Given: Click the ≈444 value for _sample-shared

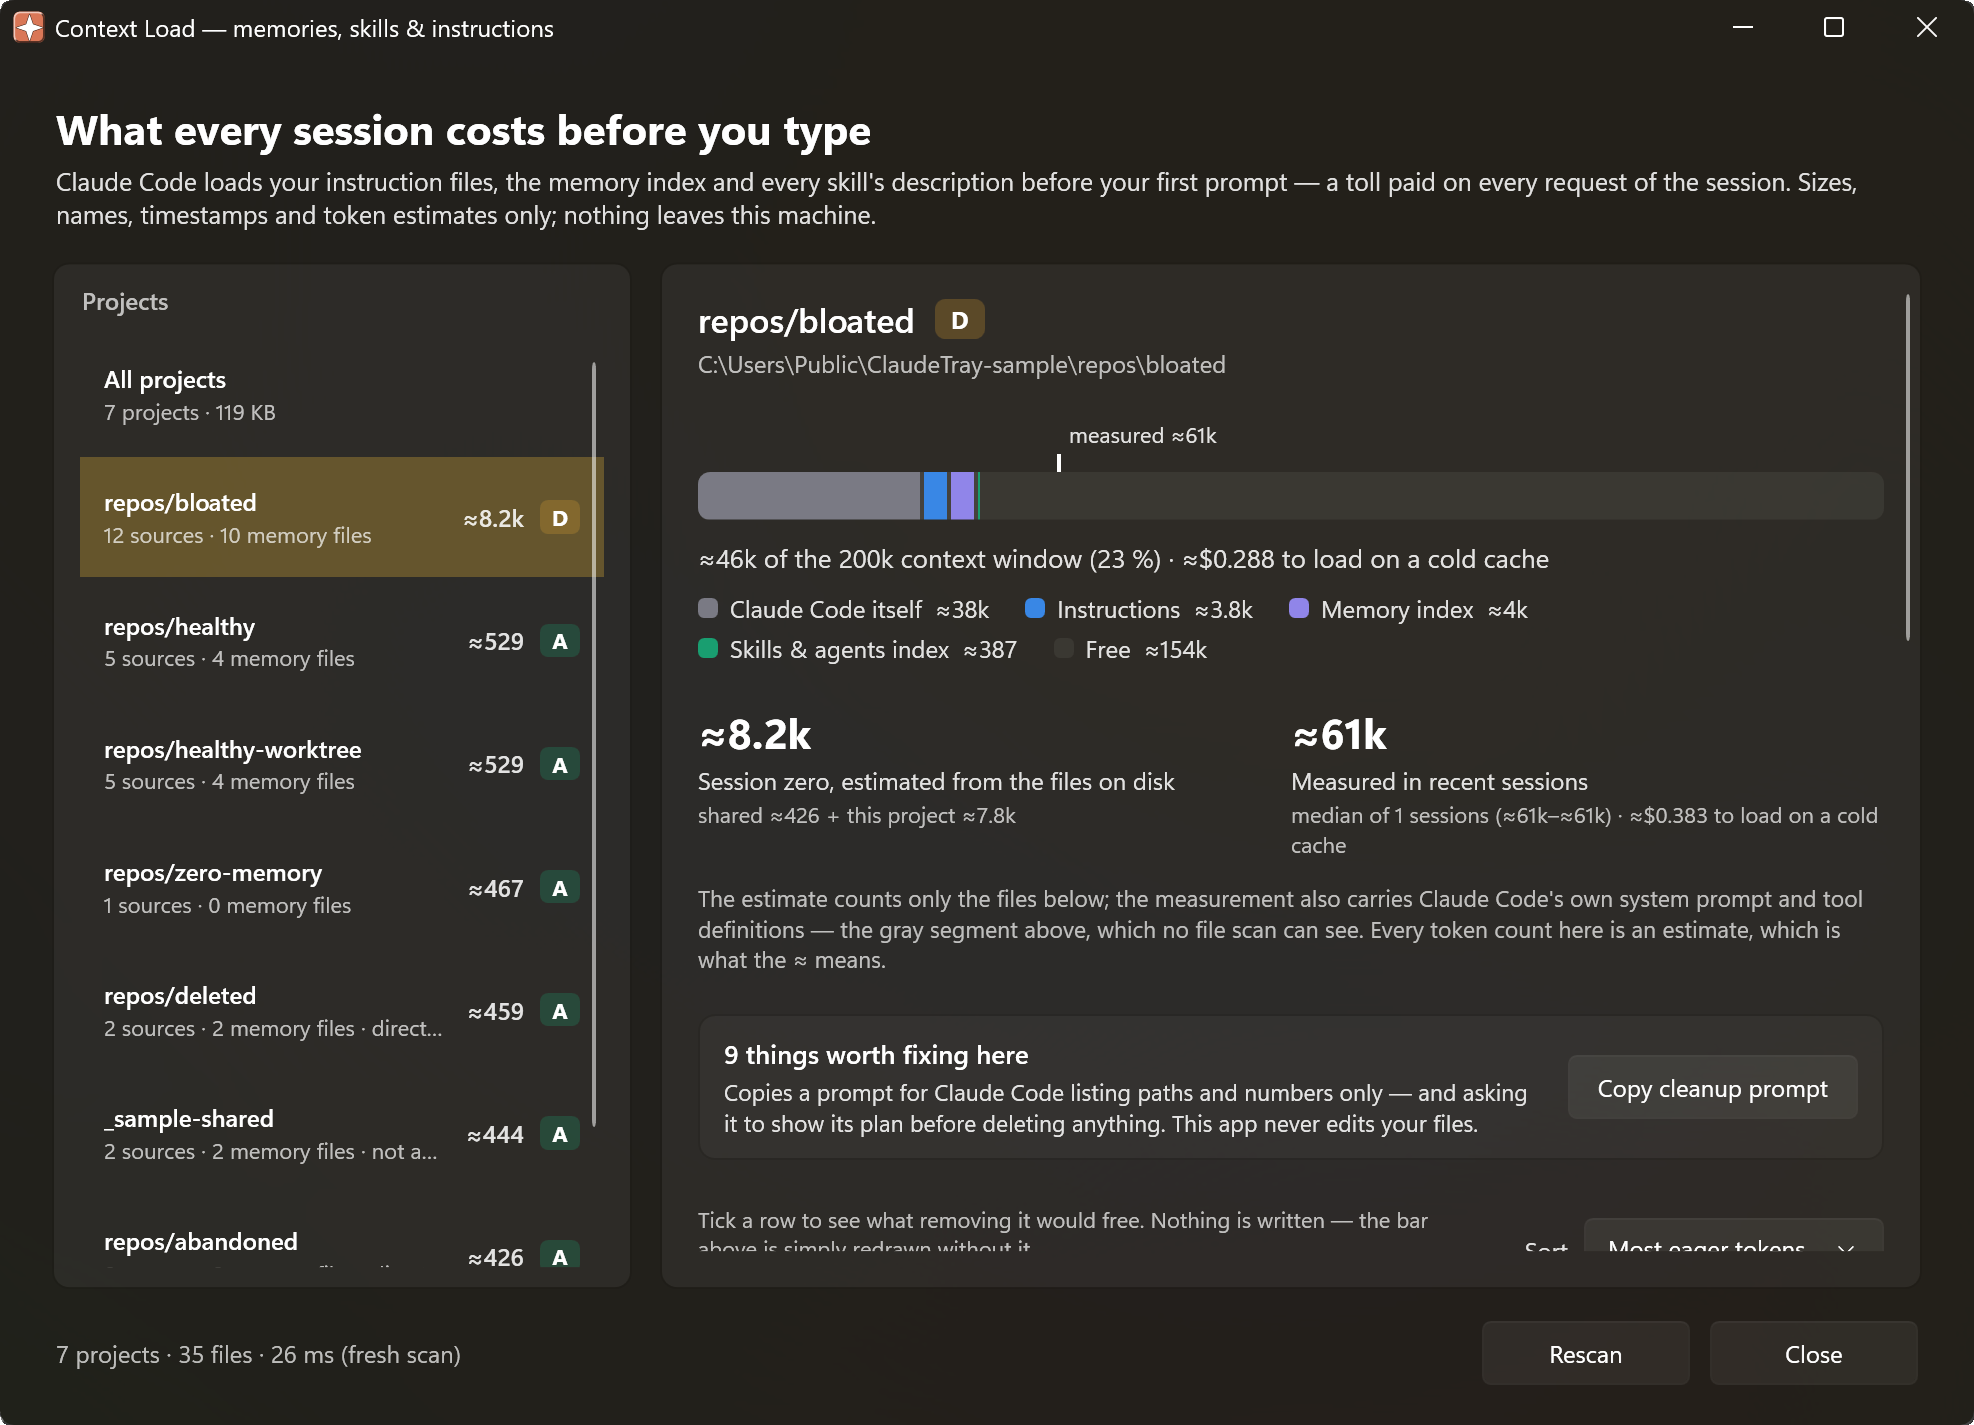Looking at the screenshot, I should [496, 1134].
